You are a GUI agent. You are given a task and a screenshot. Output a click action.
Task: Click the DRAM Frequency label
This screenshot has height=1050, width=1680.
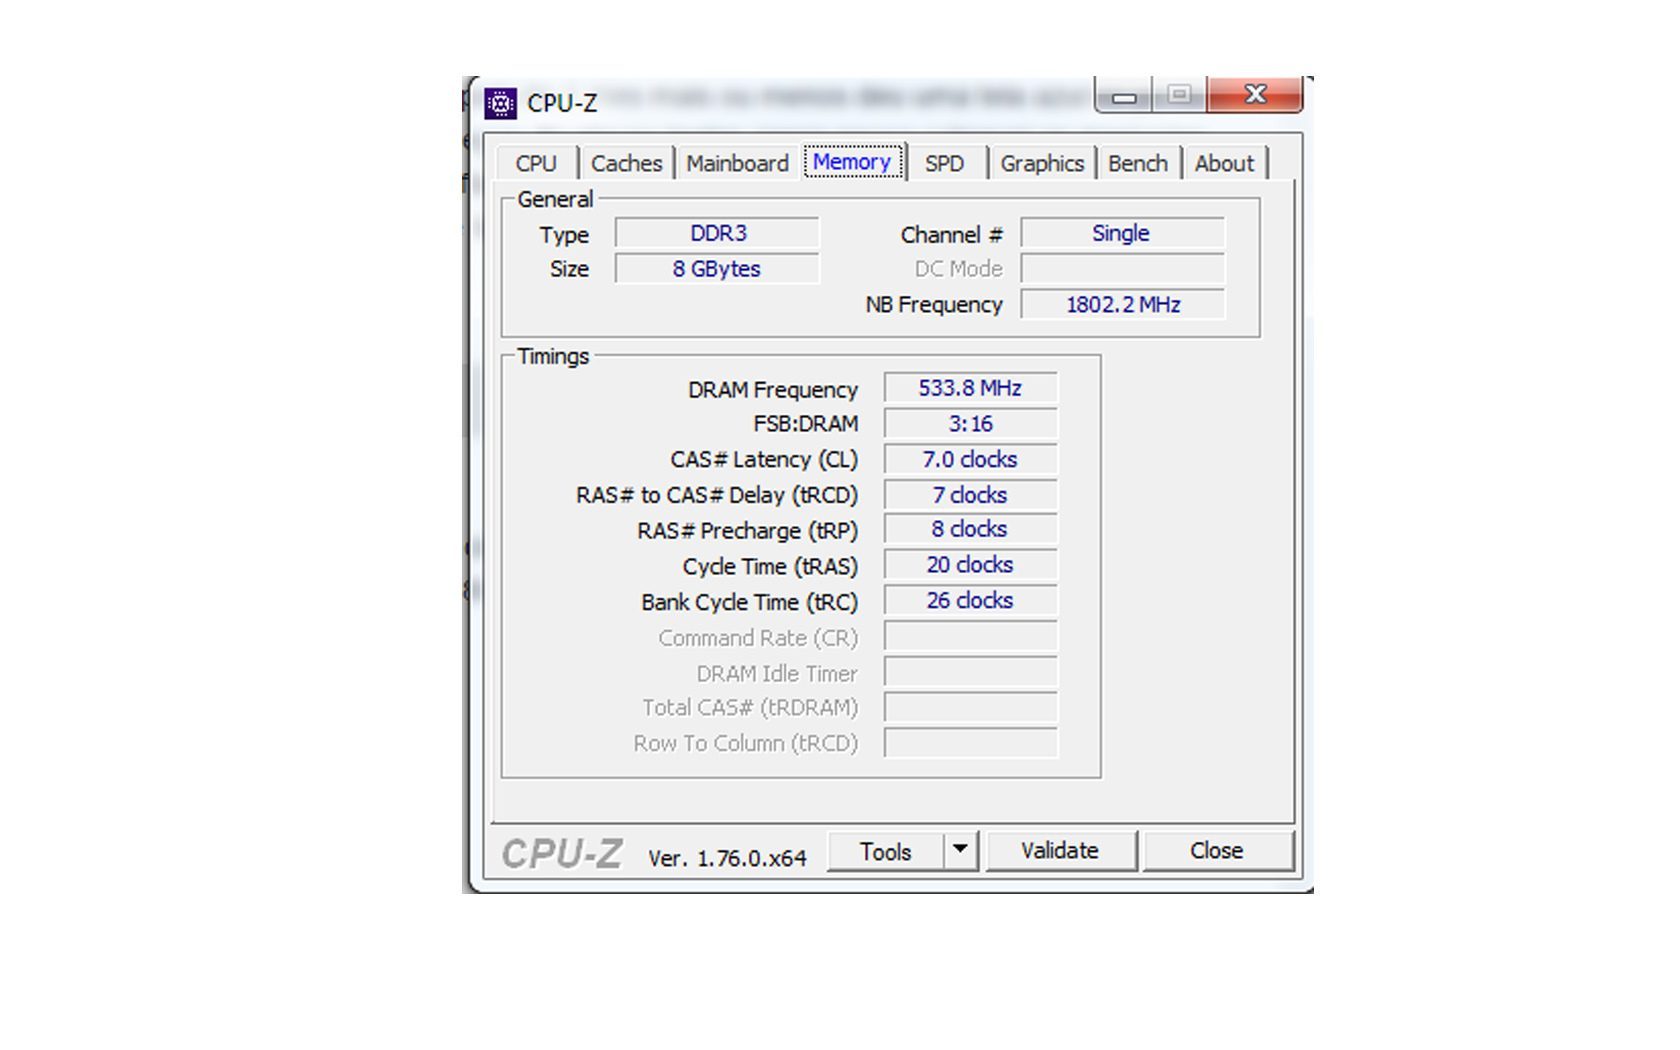[x=773, y=390]
